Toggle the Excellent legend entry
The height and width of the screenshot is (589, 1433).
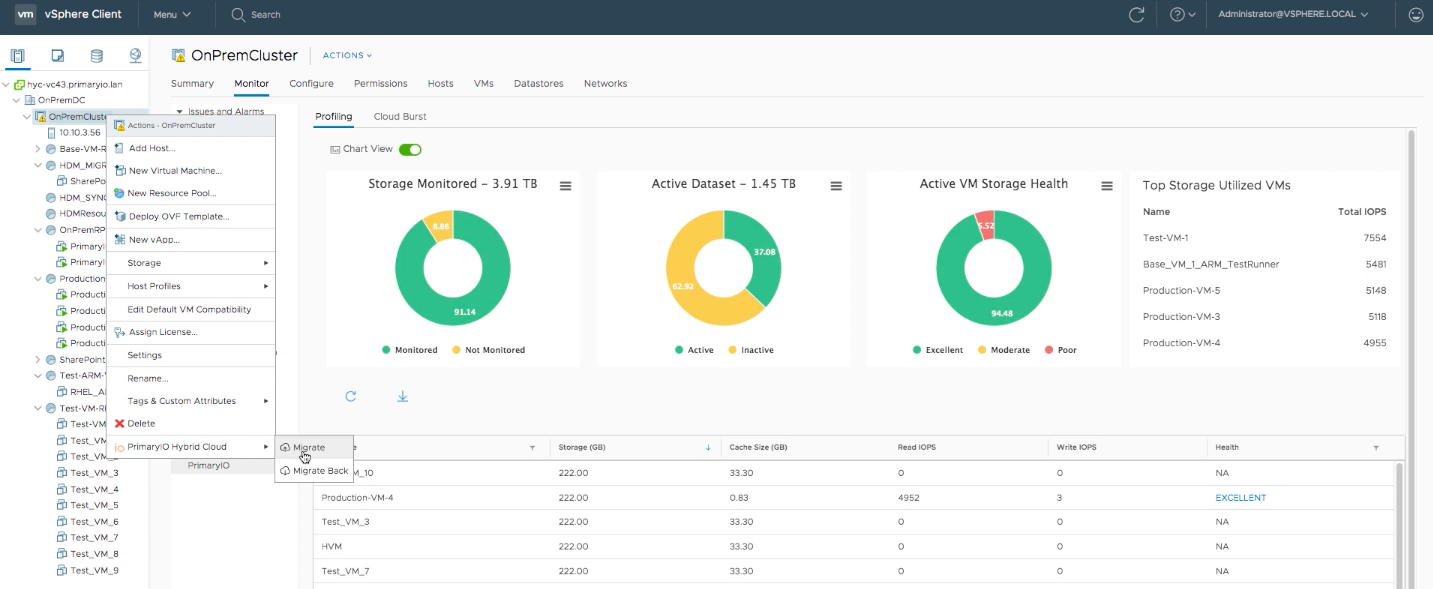click(938, 350)
